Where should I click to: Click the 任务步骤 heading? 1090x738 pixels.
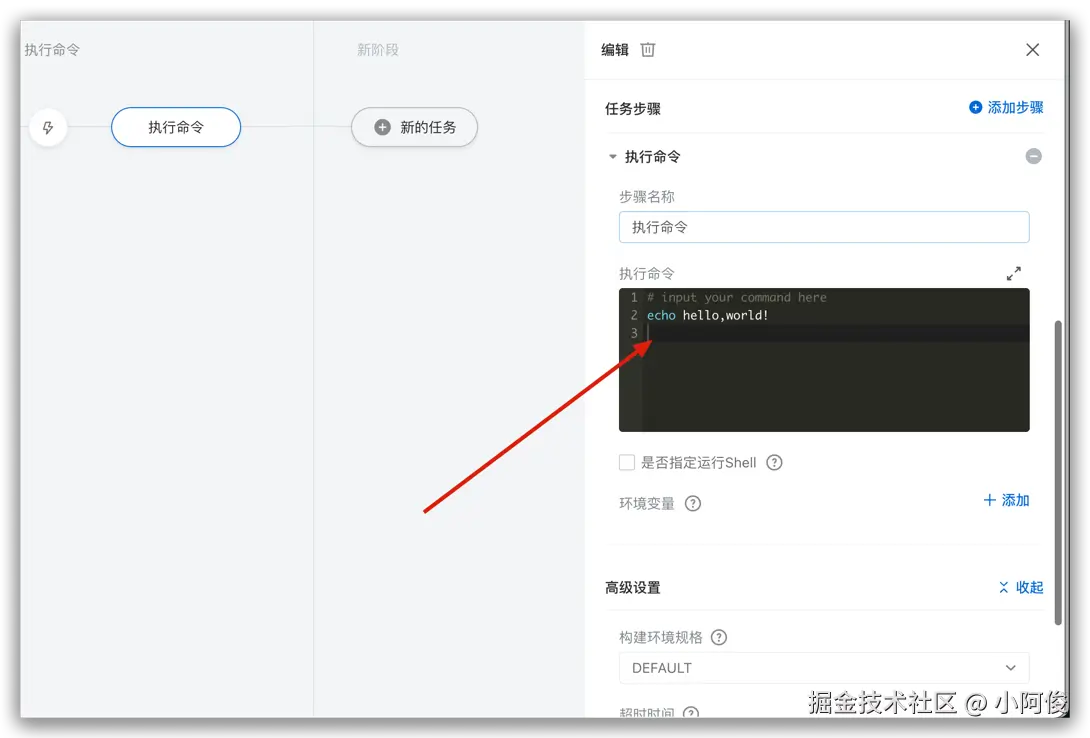pyautogui.click(x=633, y=109)
